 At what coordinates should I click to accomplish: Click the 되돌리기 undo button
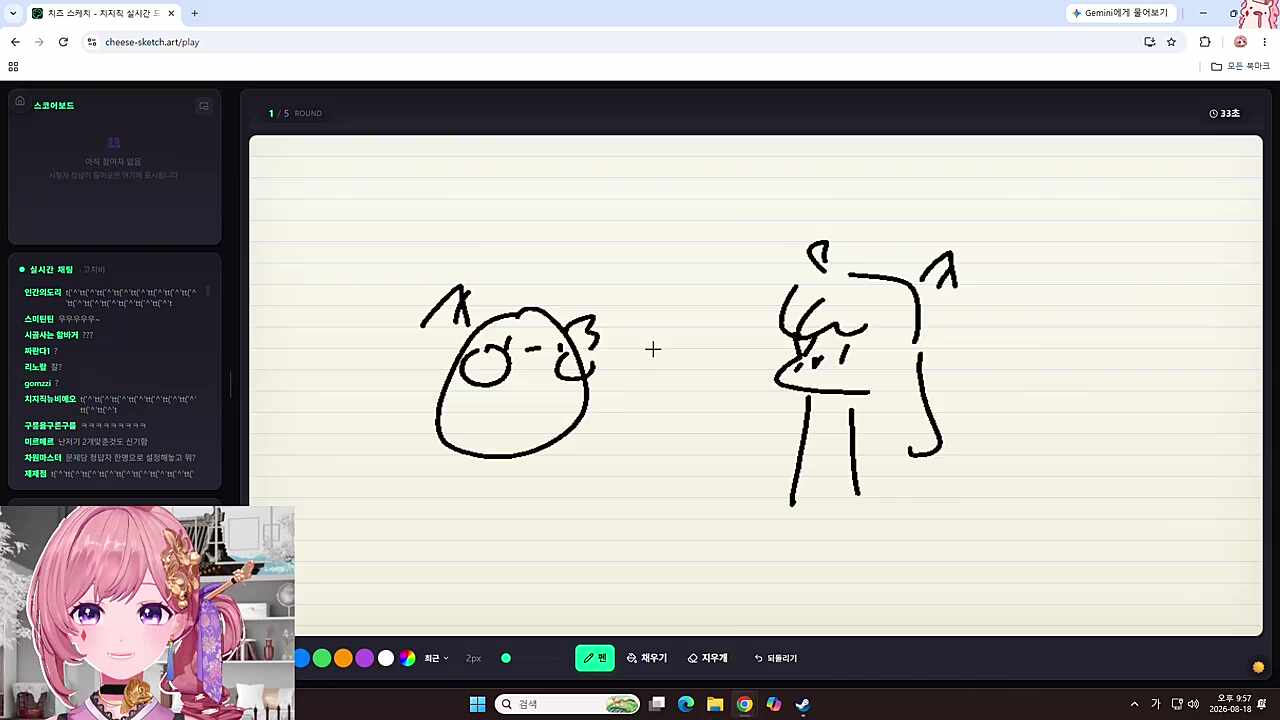pos(776,658)
